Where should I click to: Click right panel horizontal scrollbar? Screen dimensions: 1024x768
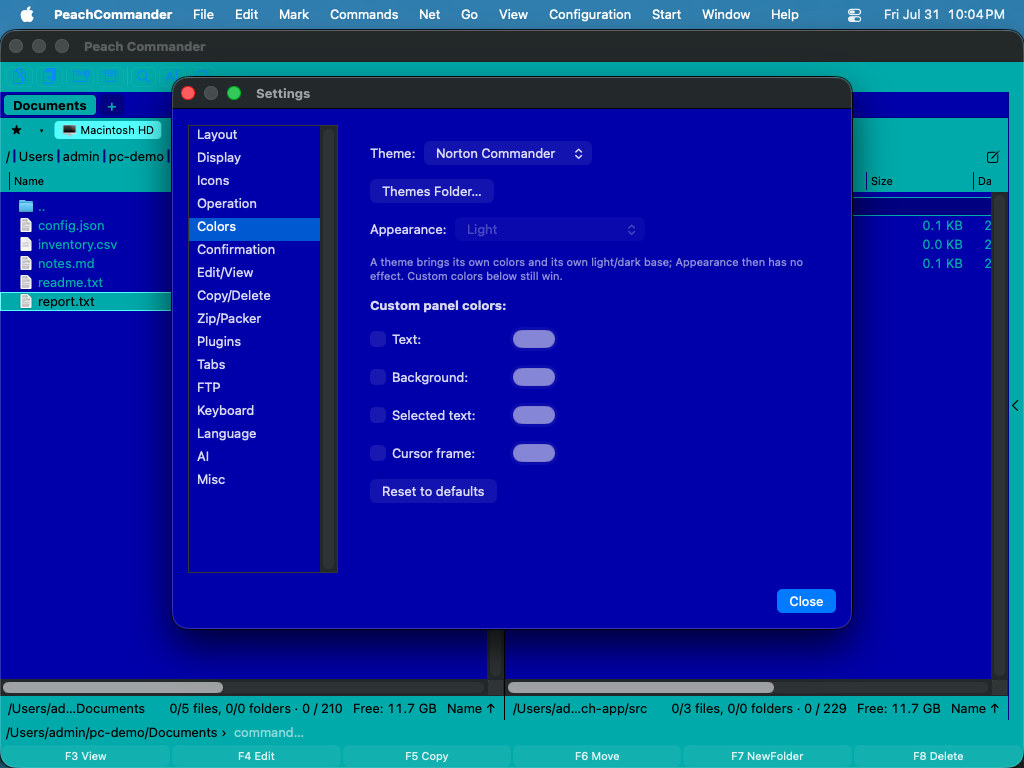pos(641,687)
